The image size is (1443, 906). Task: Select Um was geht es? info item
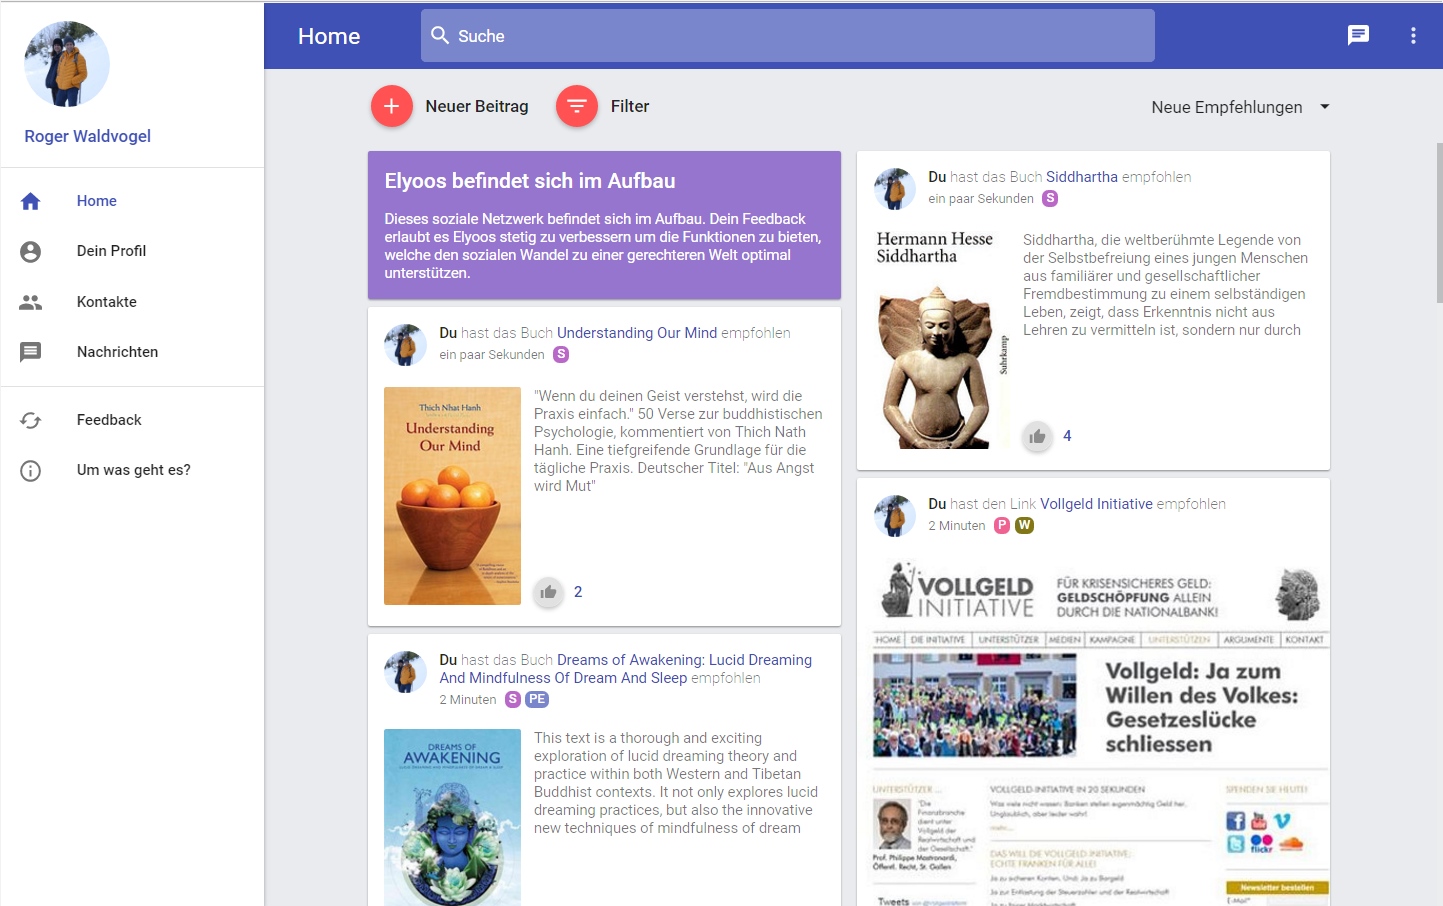pyautogui.click(x=133, y=470)
